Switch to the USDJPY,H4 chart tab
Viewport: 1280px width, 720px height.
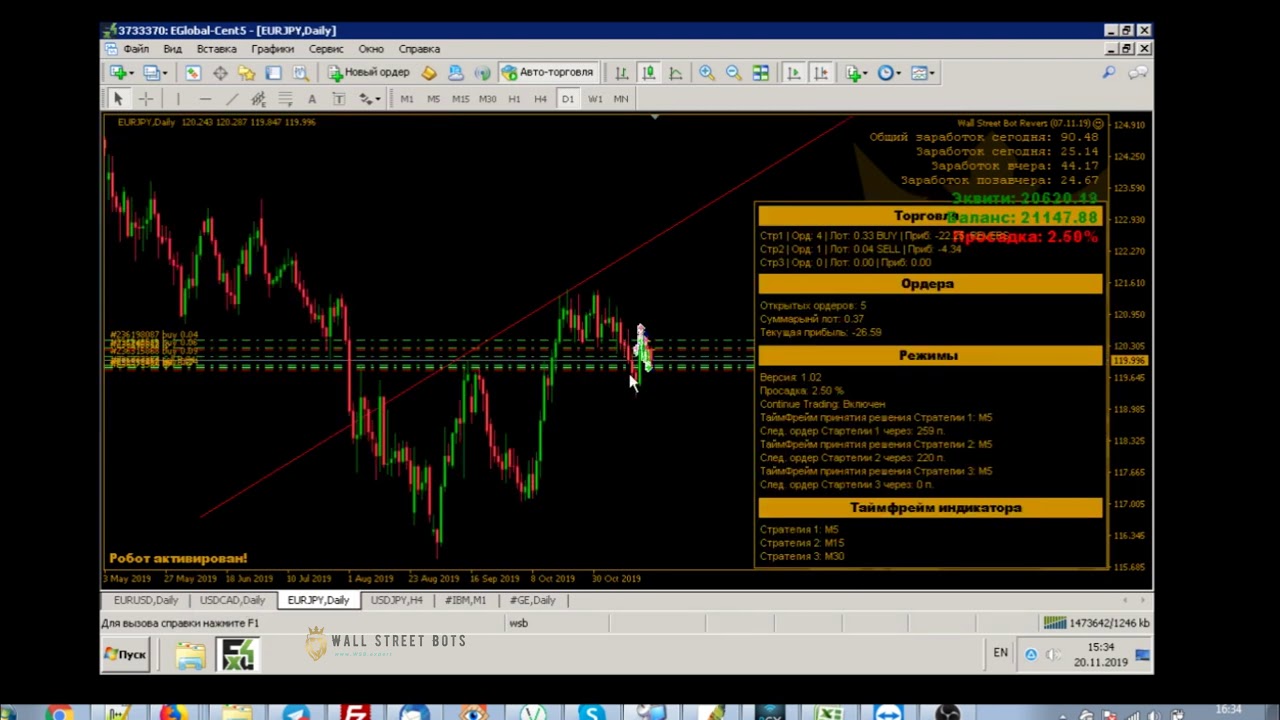click(396, 600)
